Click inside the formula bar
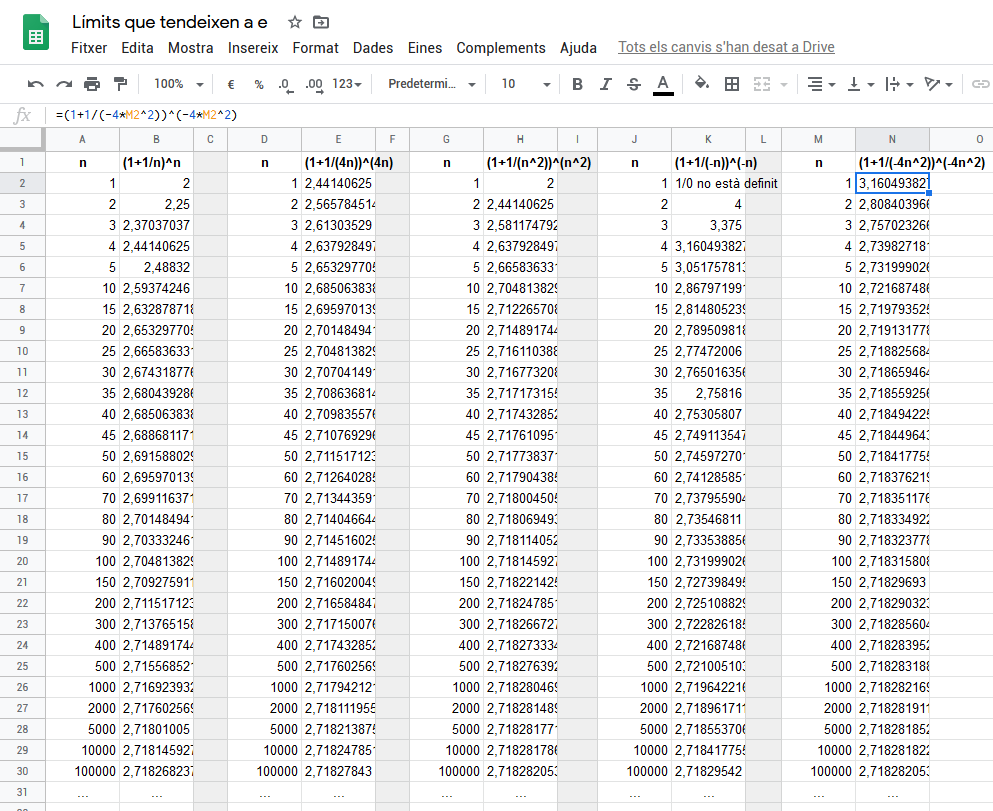993x811 pixels. click(x=500, y=115)
